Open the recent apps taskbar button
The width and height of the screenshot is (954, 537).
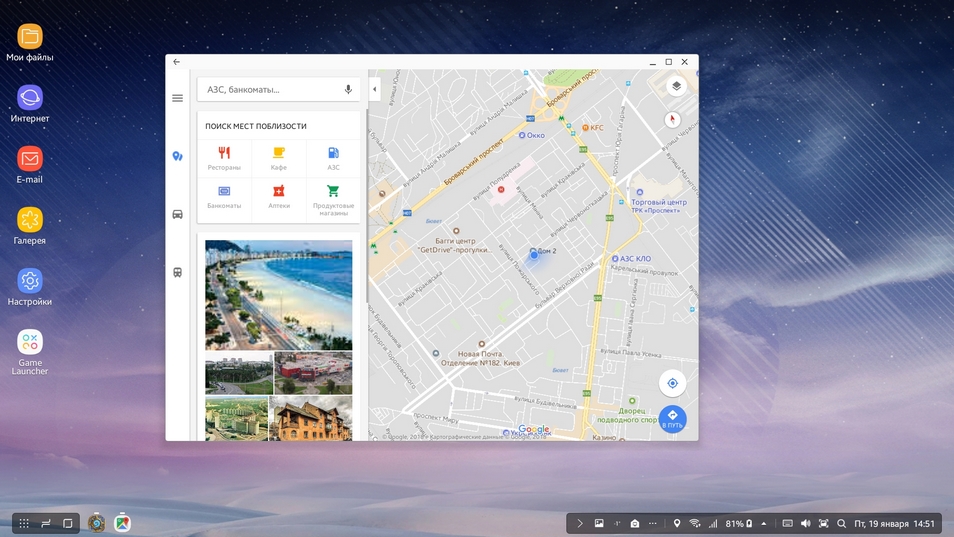(46, 523)
